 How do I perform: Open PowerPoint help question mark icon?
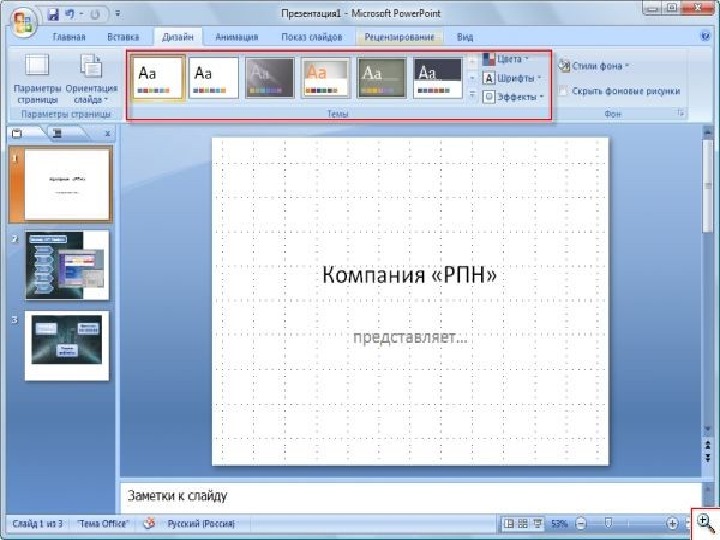(706, 36)
